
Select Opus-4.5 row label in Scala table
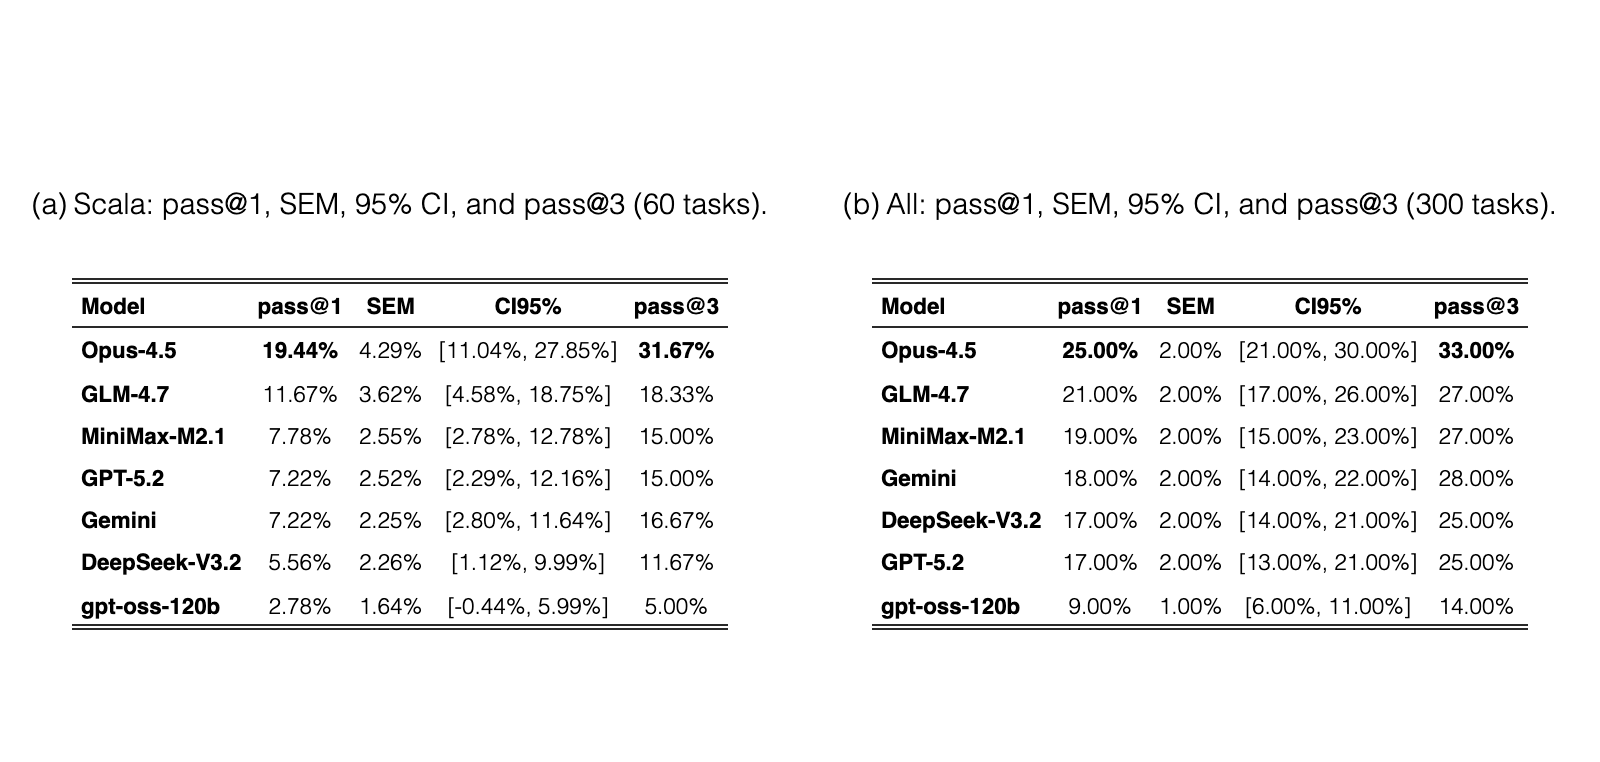click(x=129, y=351)
